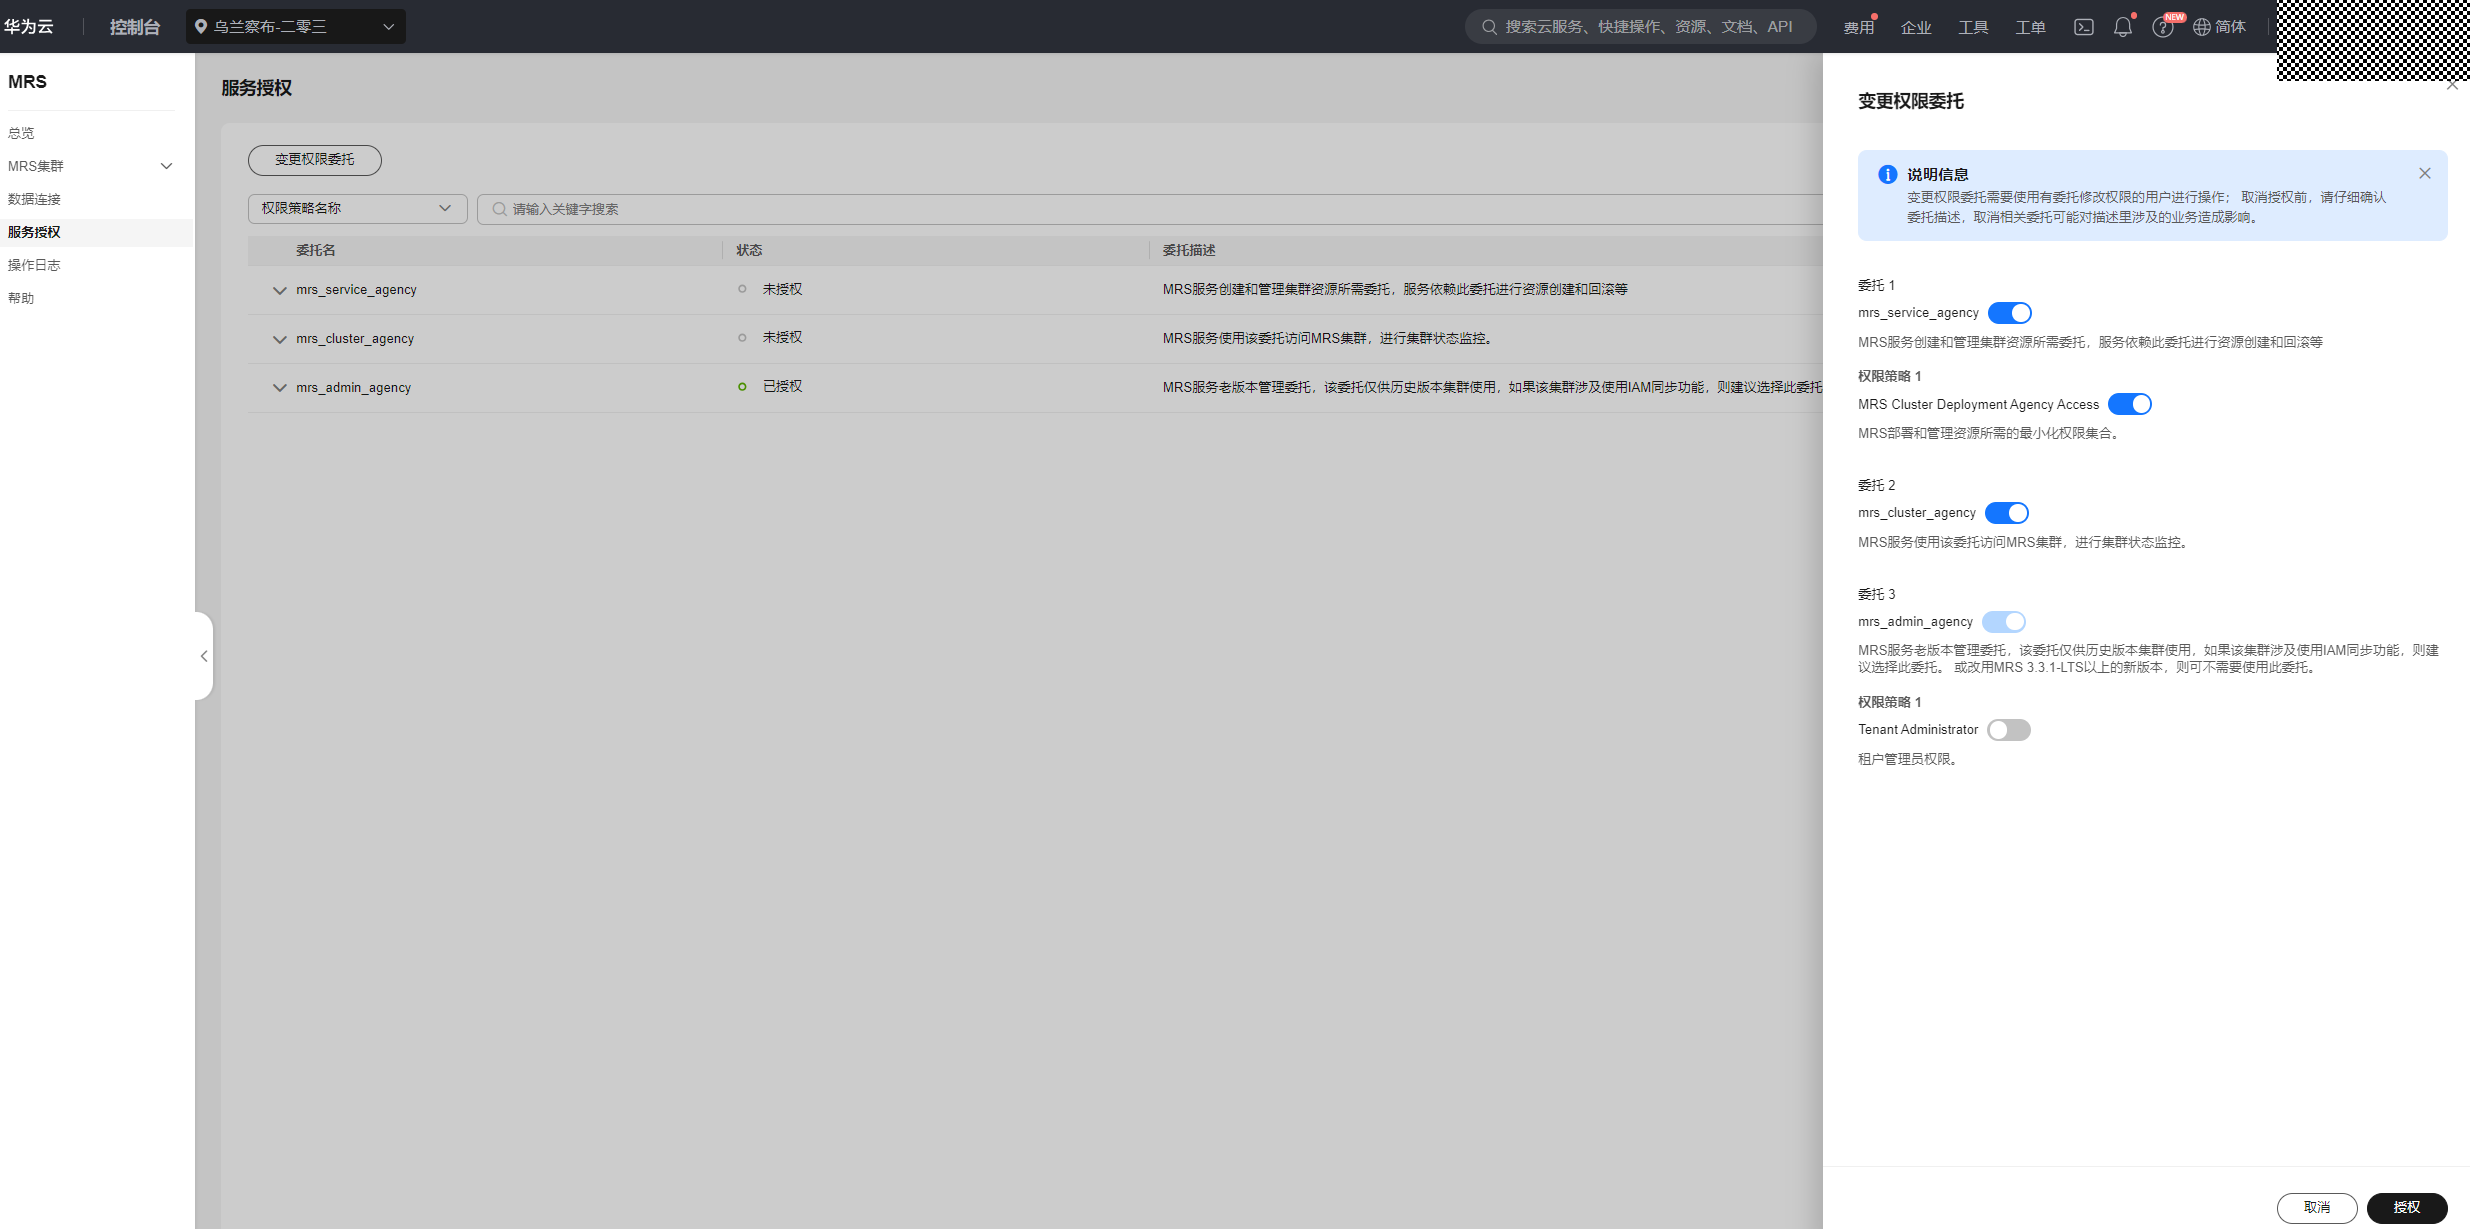Click the search magnifier in top bar

1489,27
